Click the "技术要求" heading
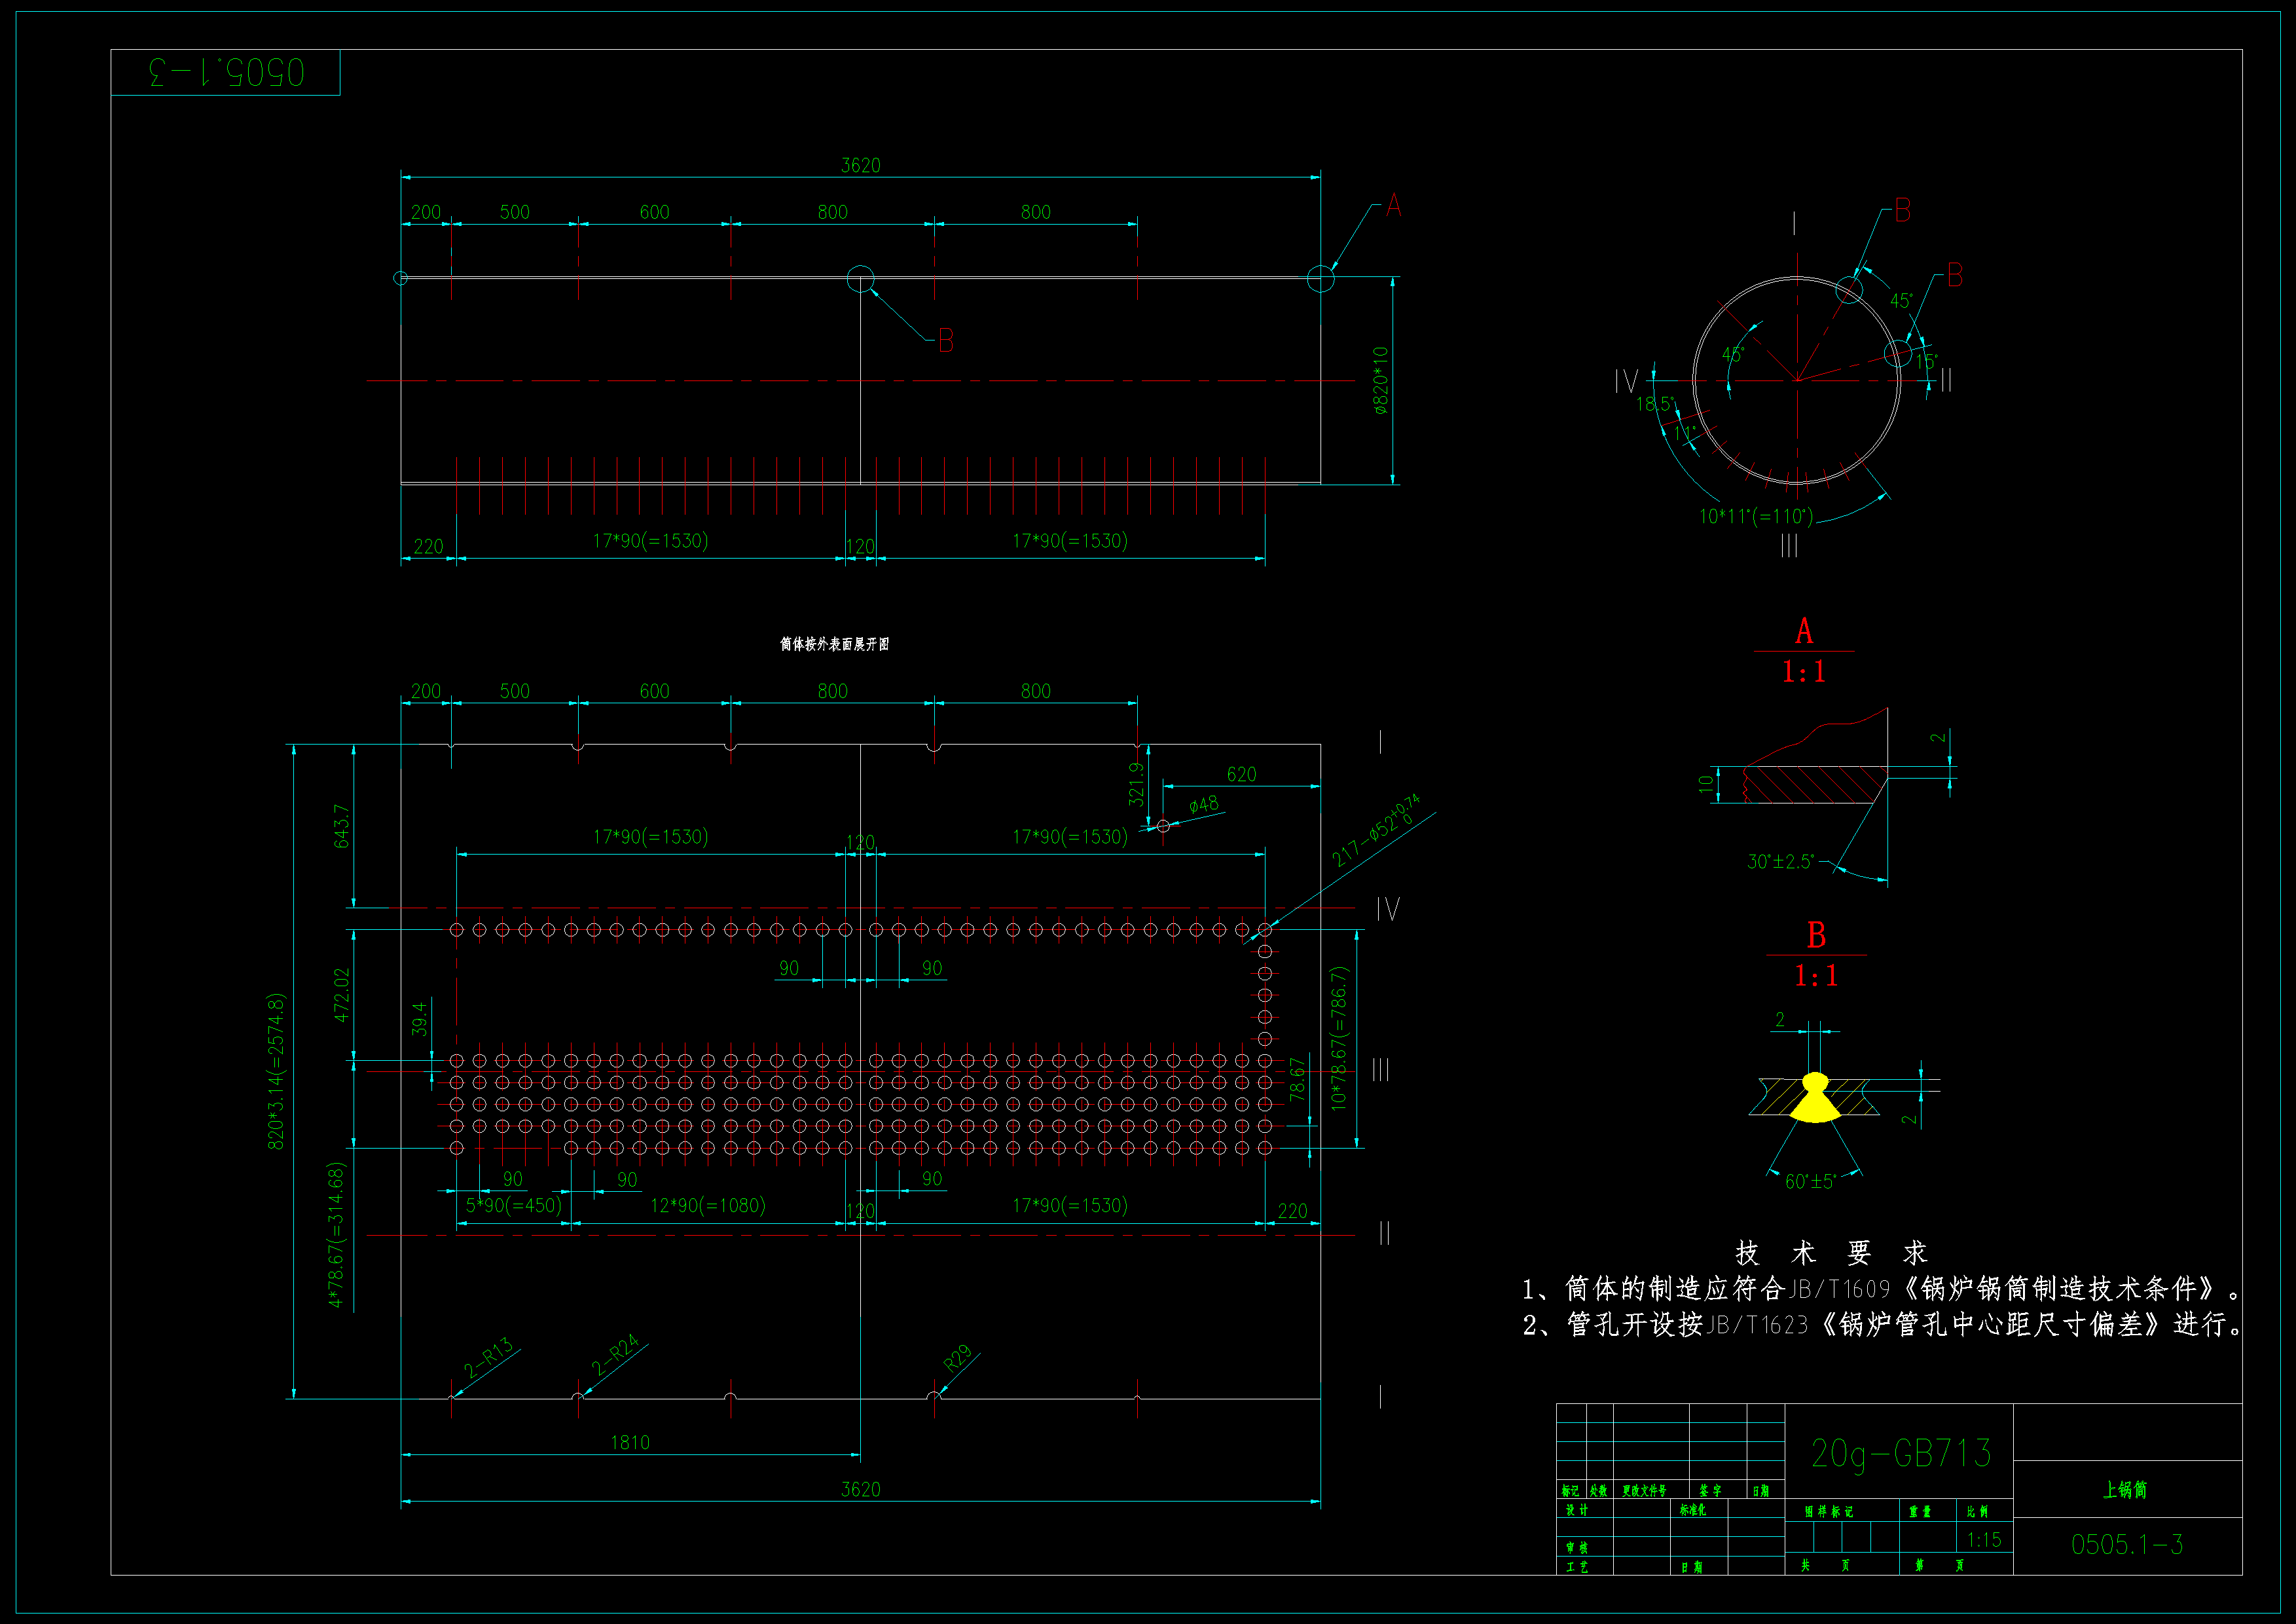Viewport: 2296px width, 1624px height. click(1831, 1253)
